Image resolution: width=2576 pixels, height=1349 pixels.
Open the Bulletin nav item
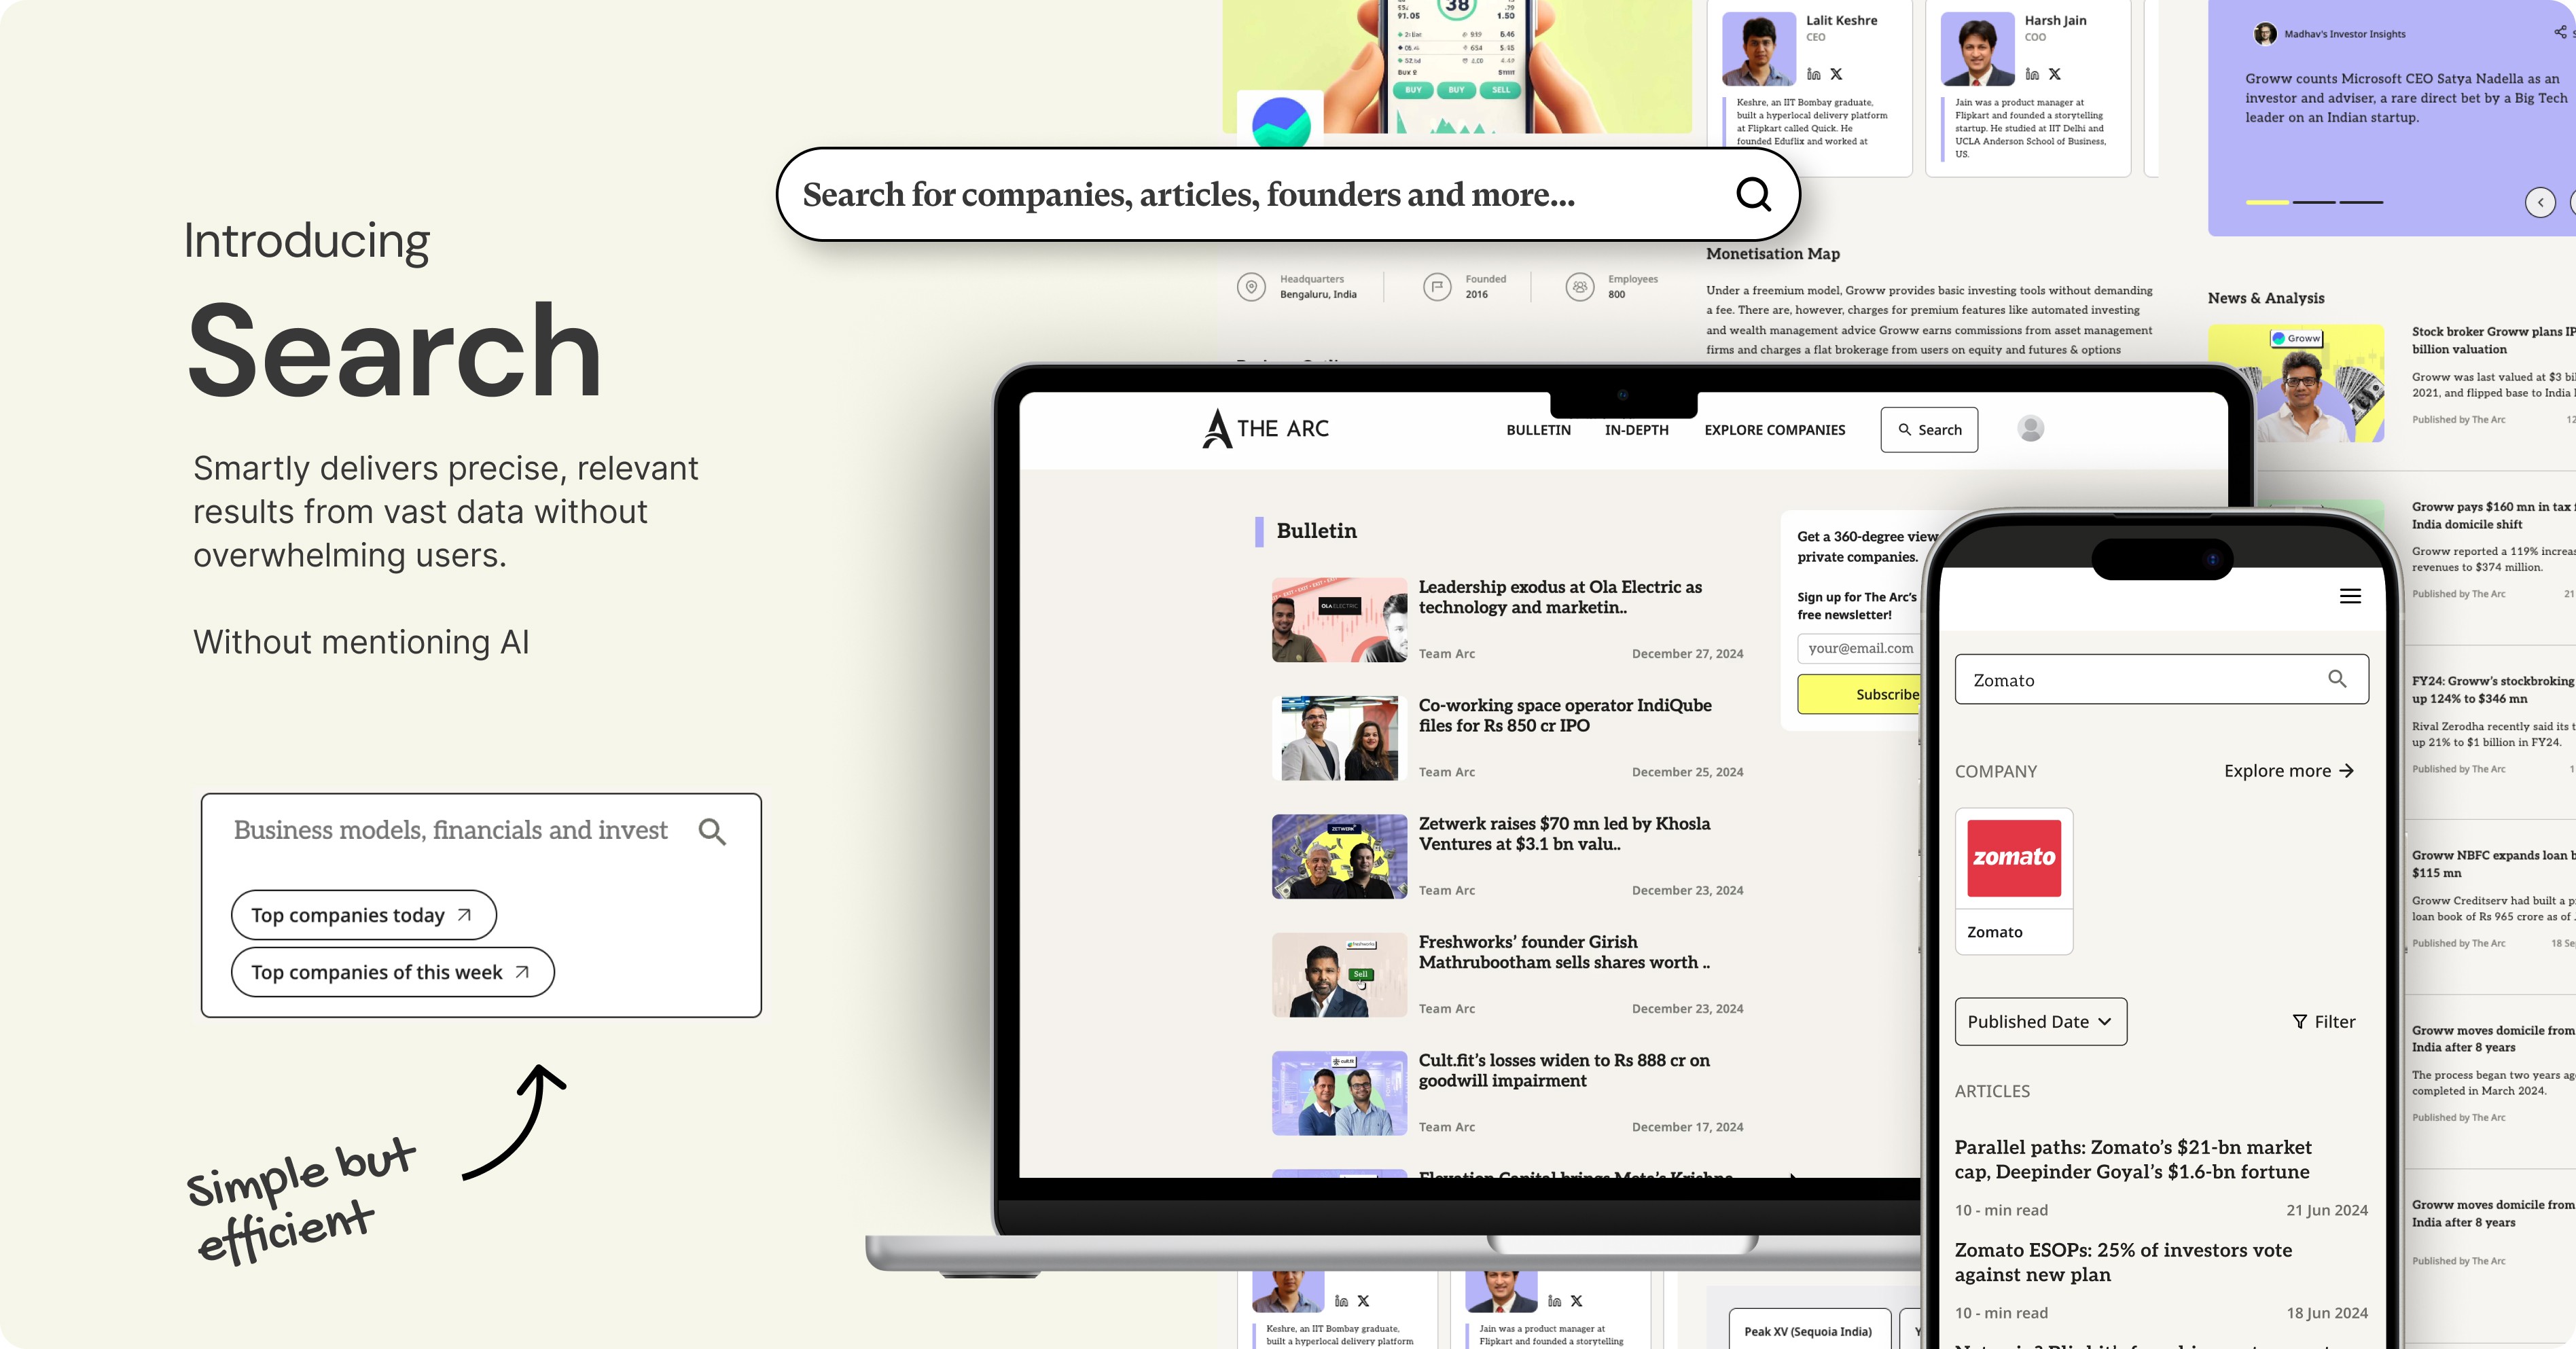1538,430
